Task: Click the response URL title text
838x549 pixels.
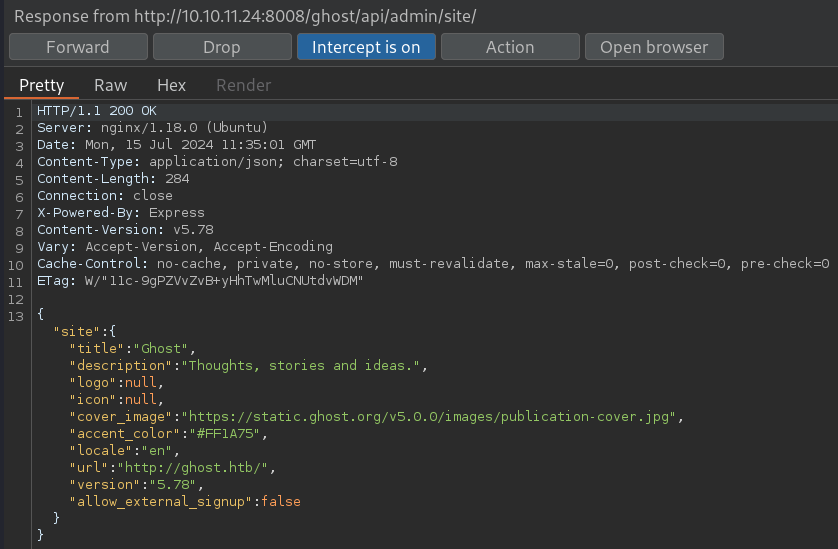Action: pyautogui.click(x=245, y=16)
